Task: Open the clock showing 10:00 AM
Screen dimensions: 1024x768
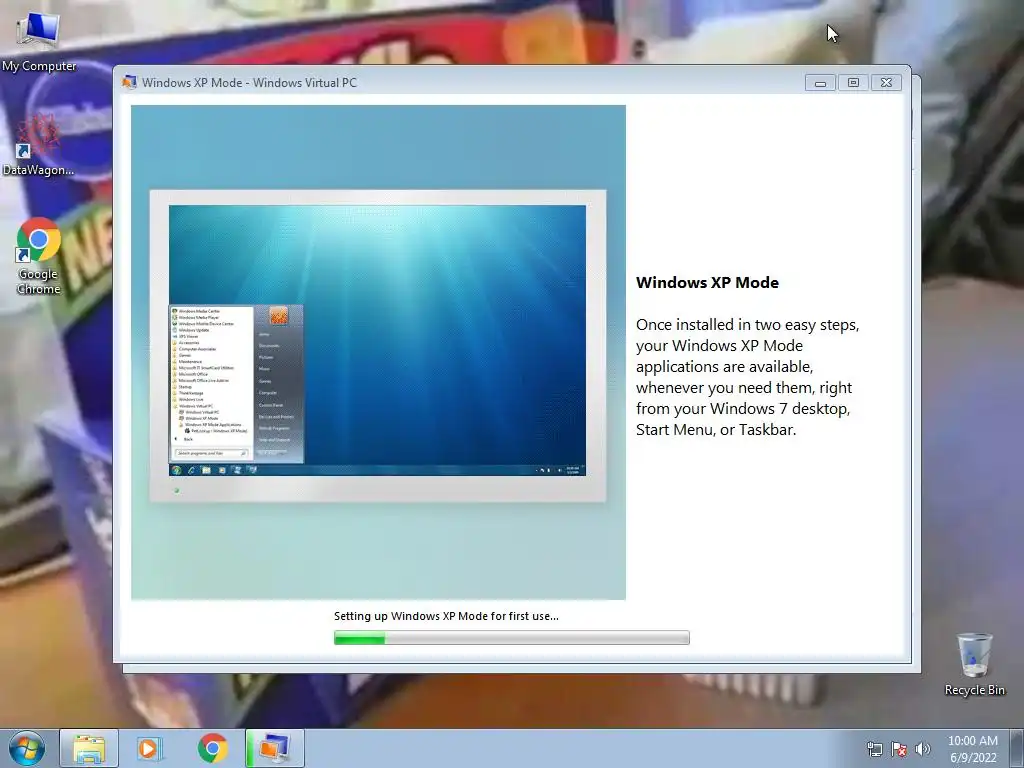Action: point(972,749)
